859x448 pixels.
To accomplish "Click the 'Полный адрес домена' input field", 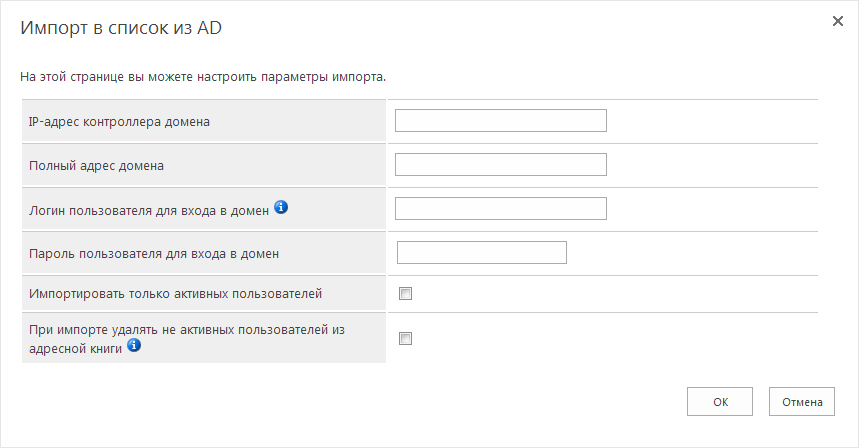I will [x=501, y=164].
